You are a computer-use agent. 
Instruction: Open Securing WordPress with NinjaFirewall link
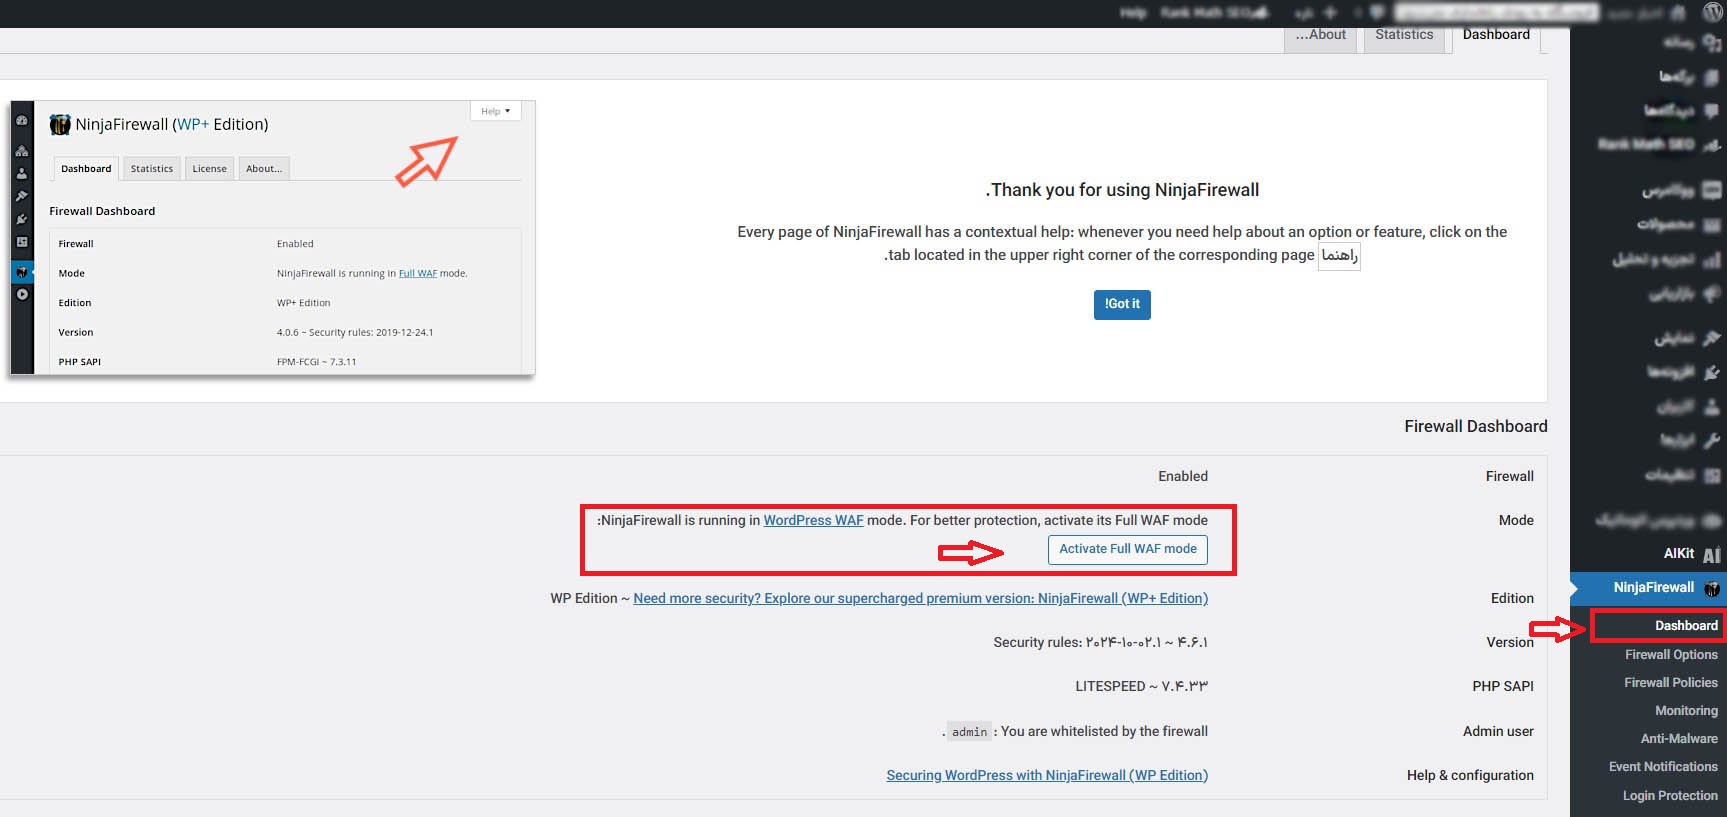click(1047, 776)
